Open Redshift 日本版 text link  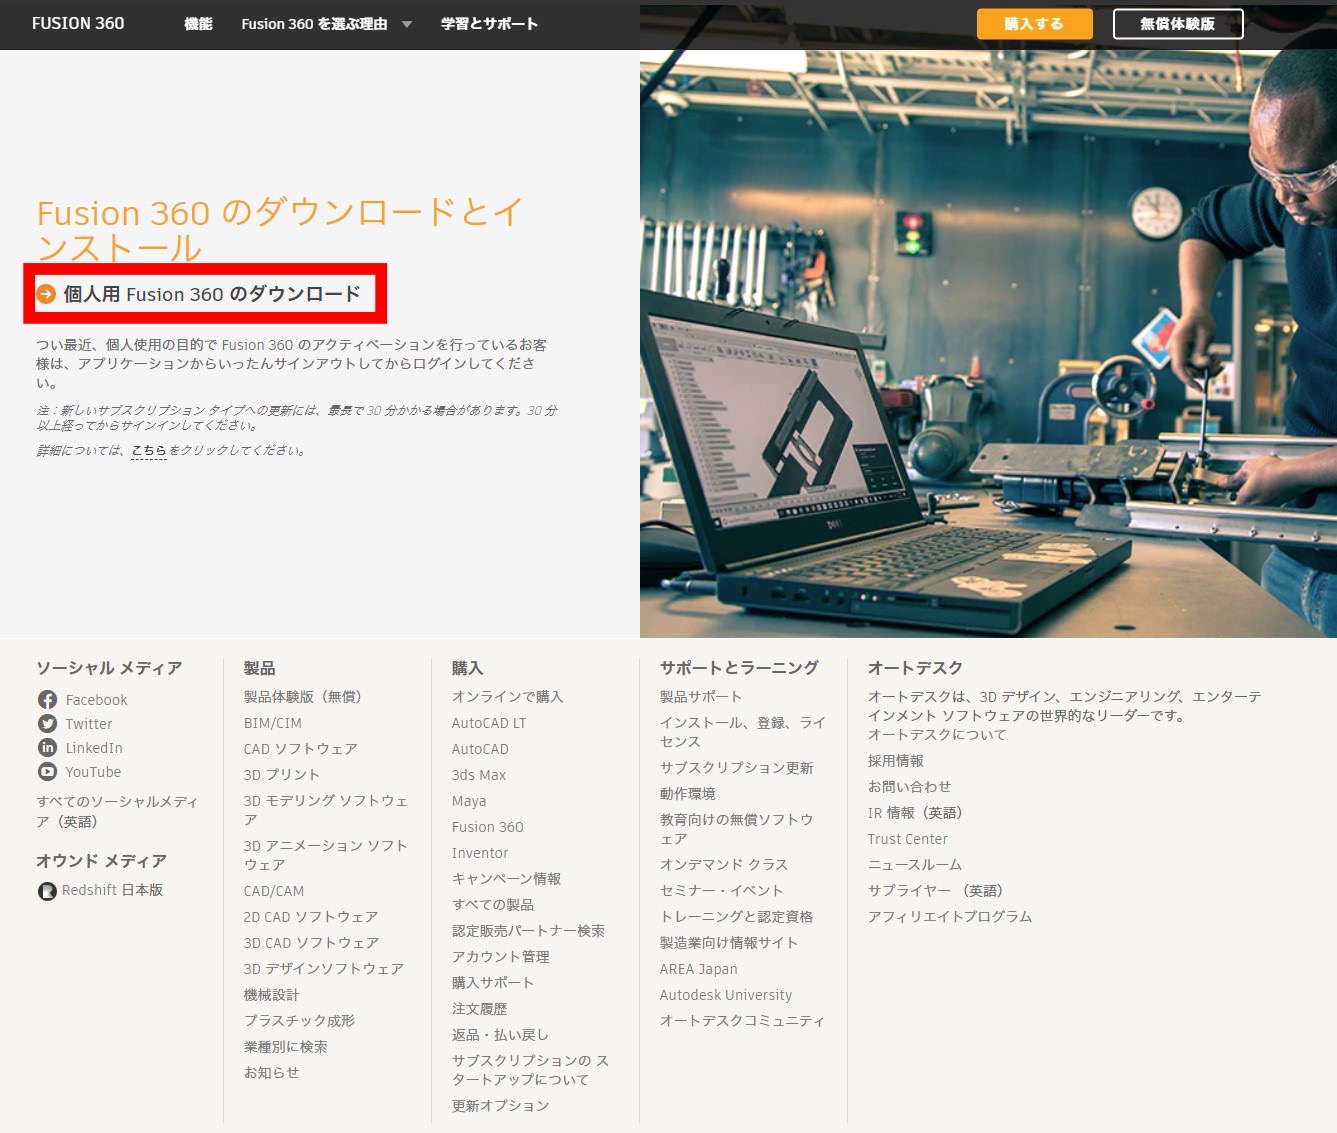pyautogui.click(x=112, y=890)
